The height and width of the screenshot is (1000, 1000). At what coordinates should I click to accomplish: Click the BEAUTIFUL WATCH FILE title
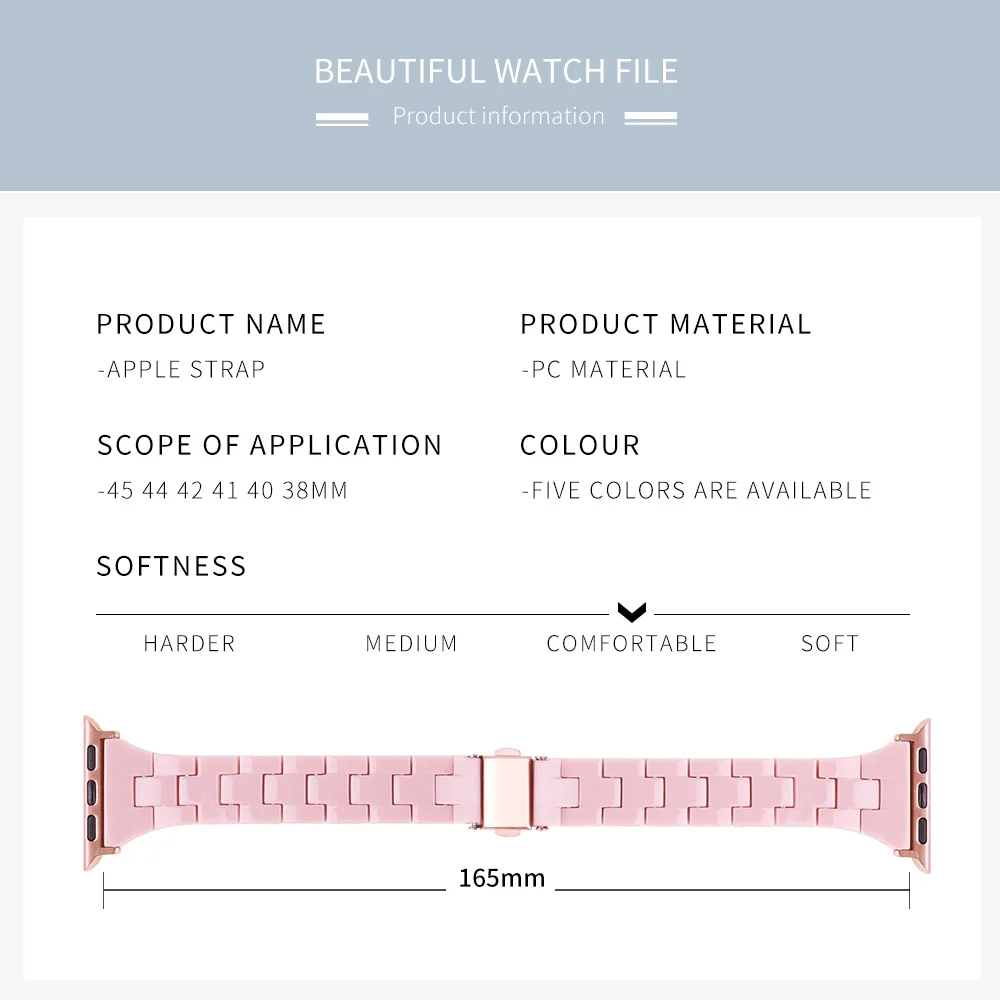tap(496, 71)
